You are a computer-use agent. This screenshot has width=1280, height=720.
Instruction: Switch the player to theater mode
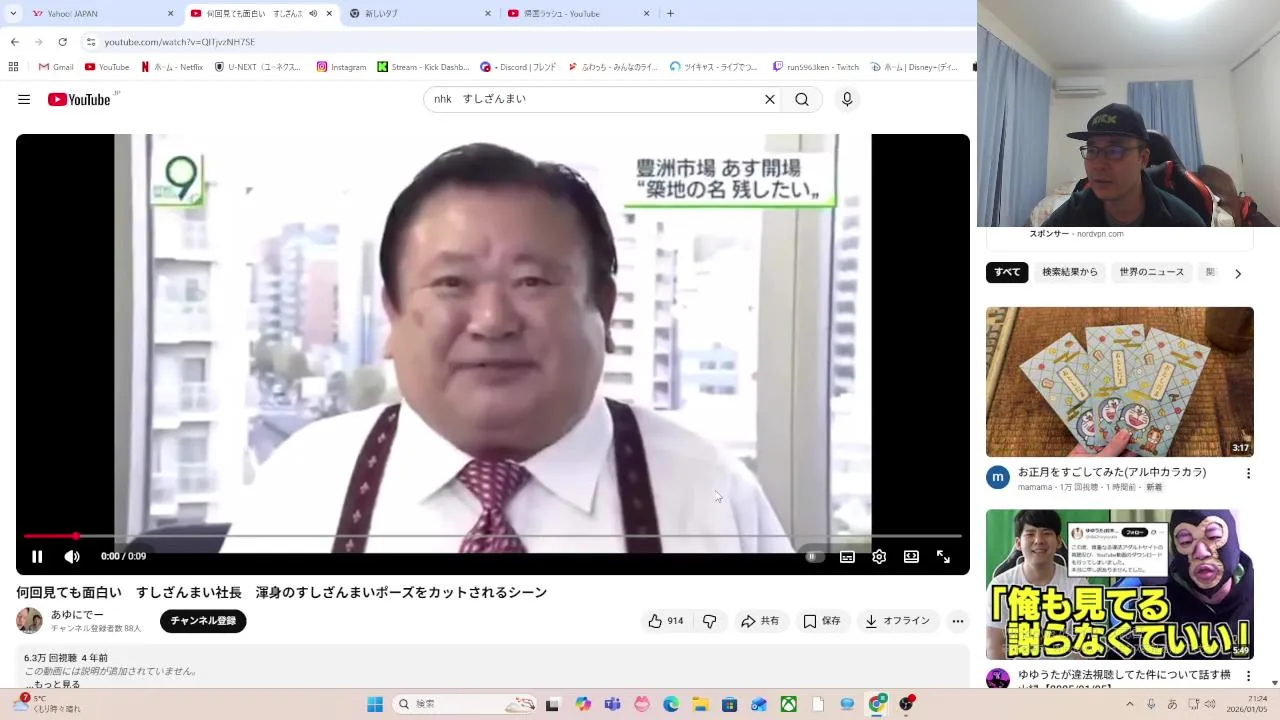(911, 556)
